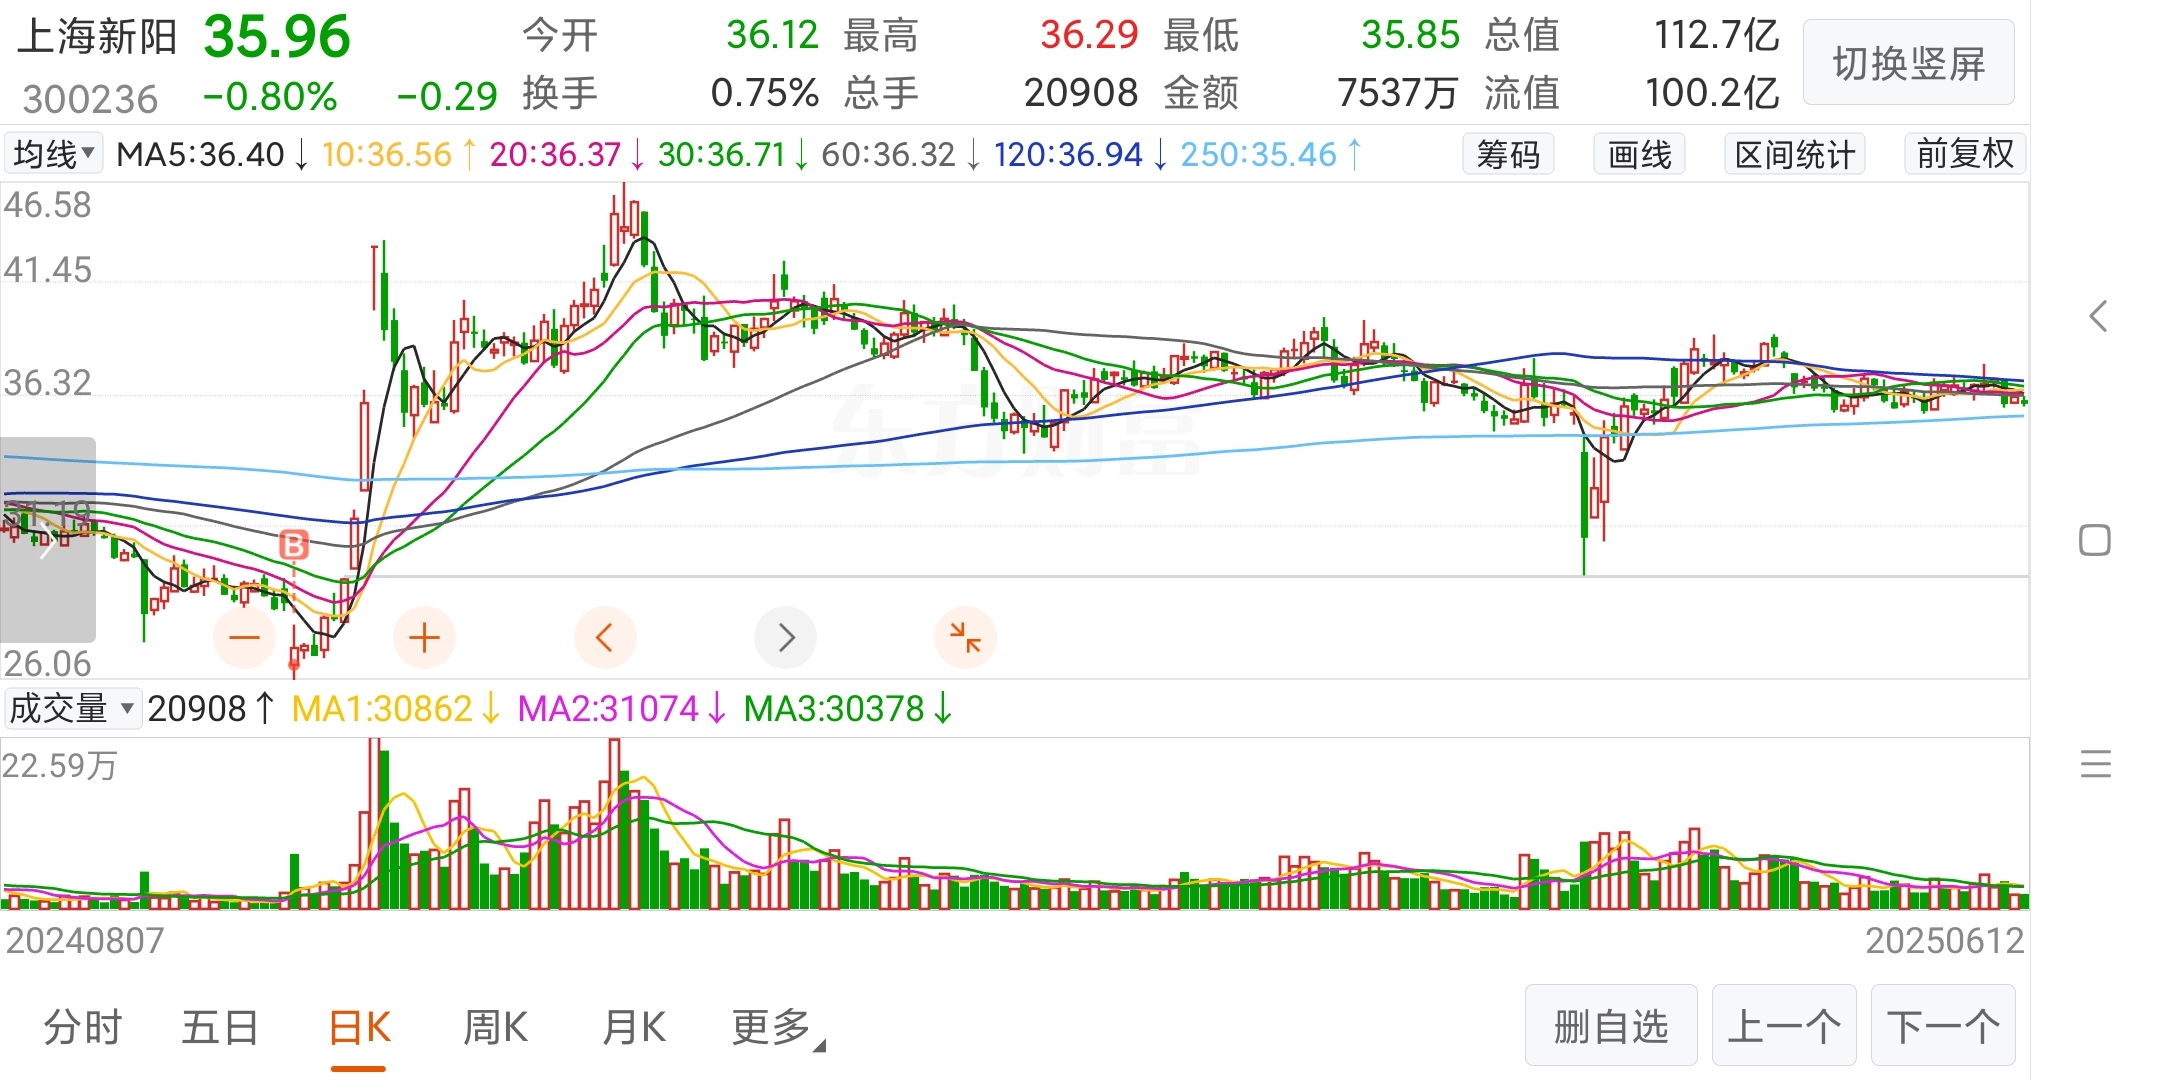Activate the 画线 drawing tool
This screenshot has width=2160, height=1080.
1639,154
